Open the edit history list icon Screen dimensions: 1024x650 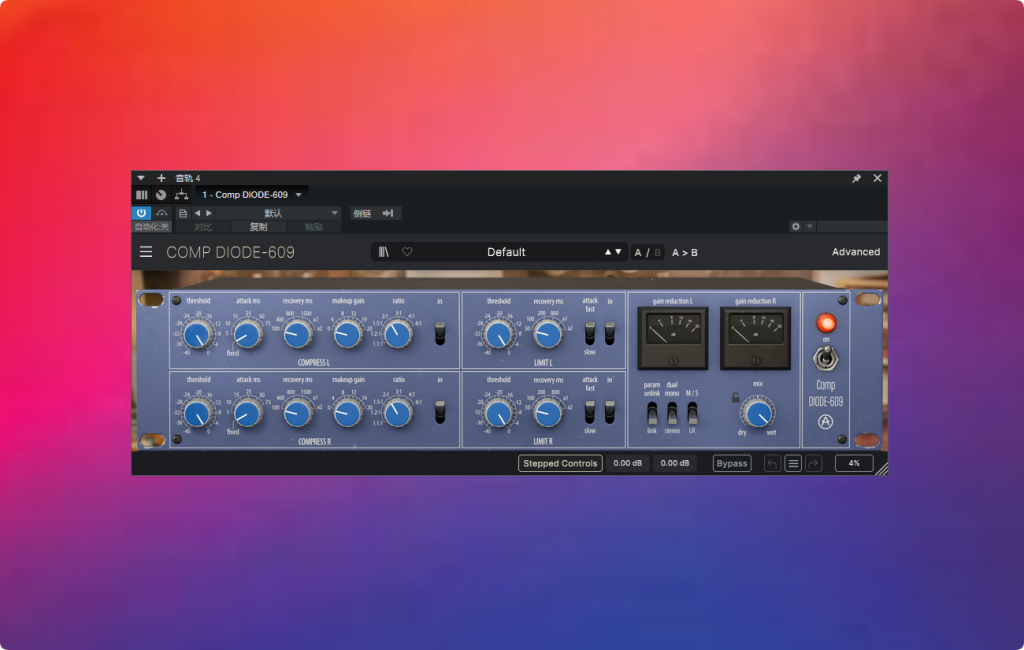(793, 463)
